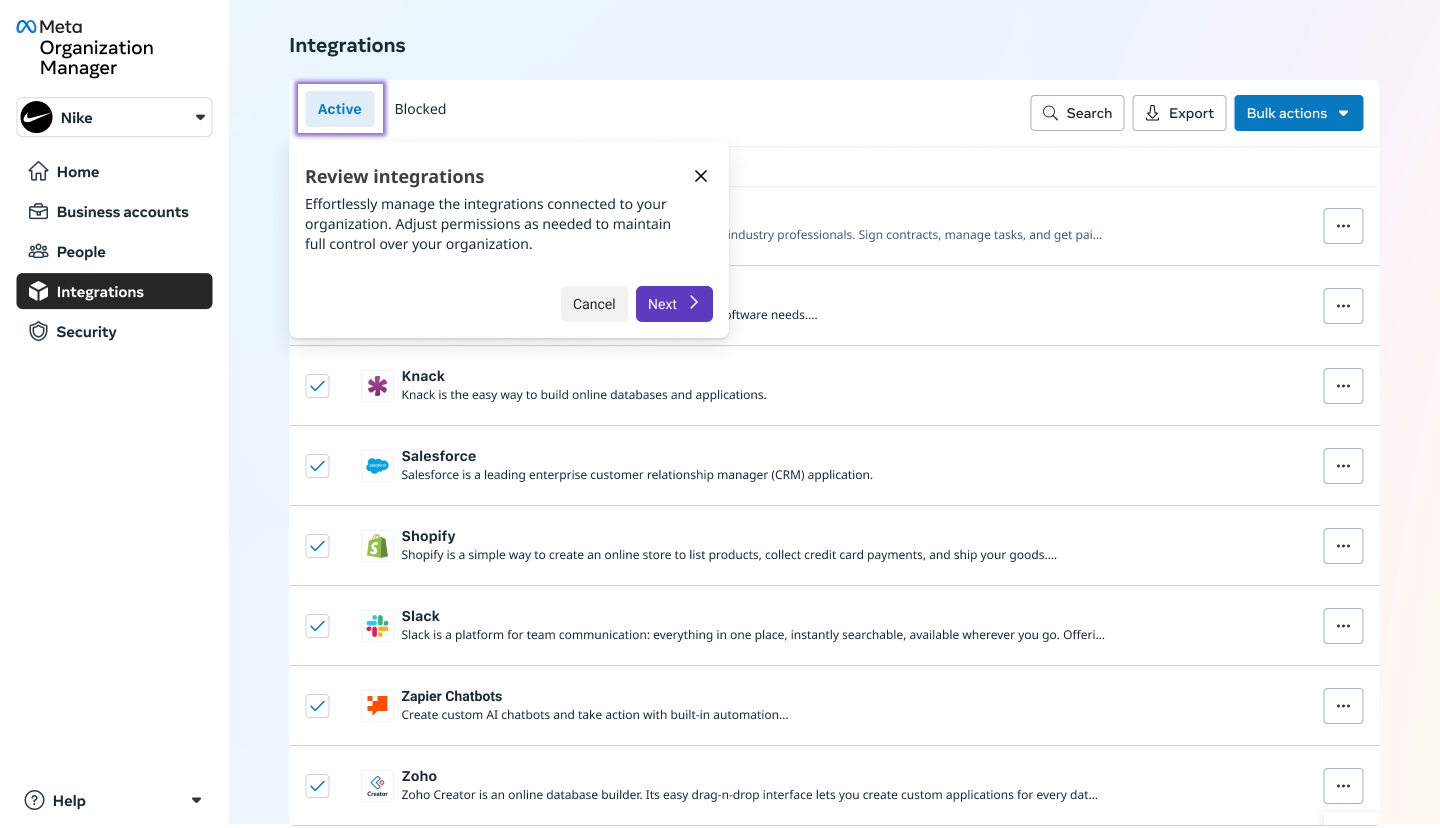
Task: Close the Review integrations popup
Action: pyautogui.click(x=701, y=176)
